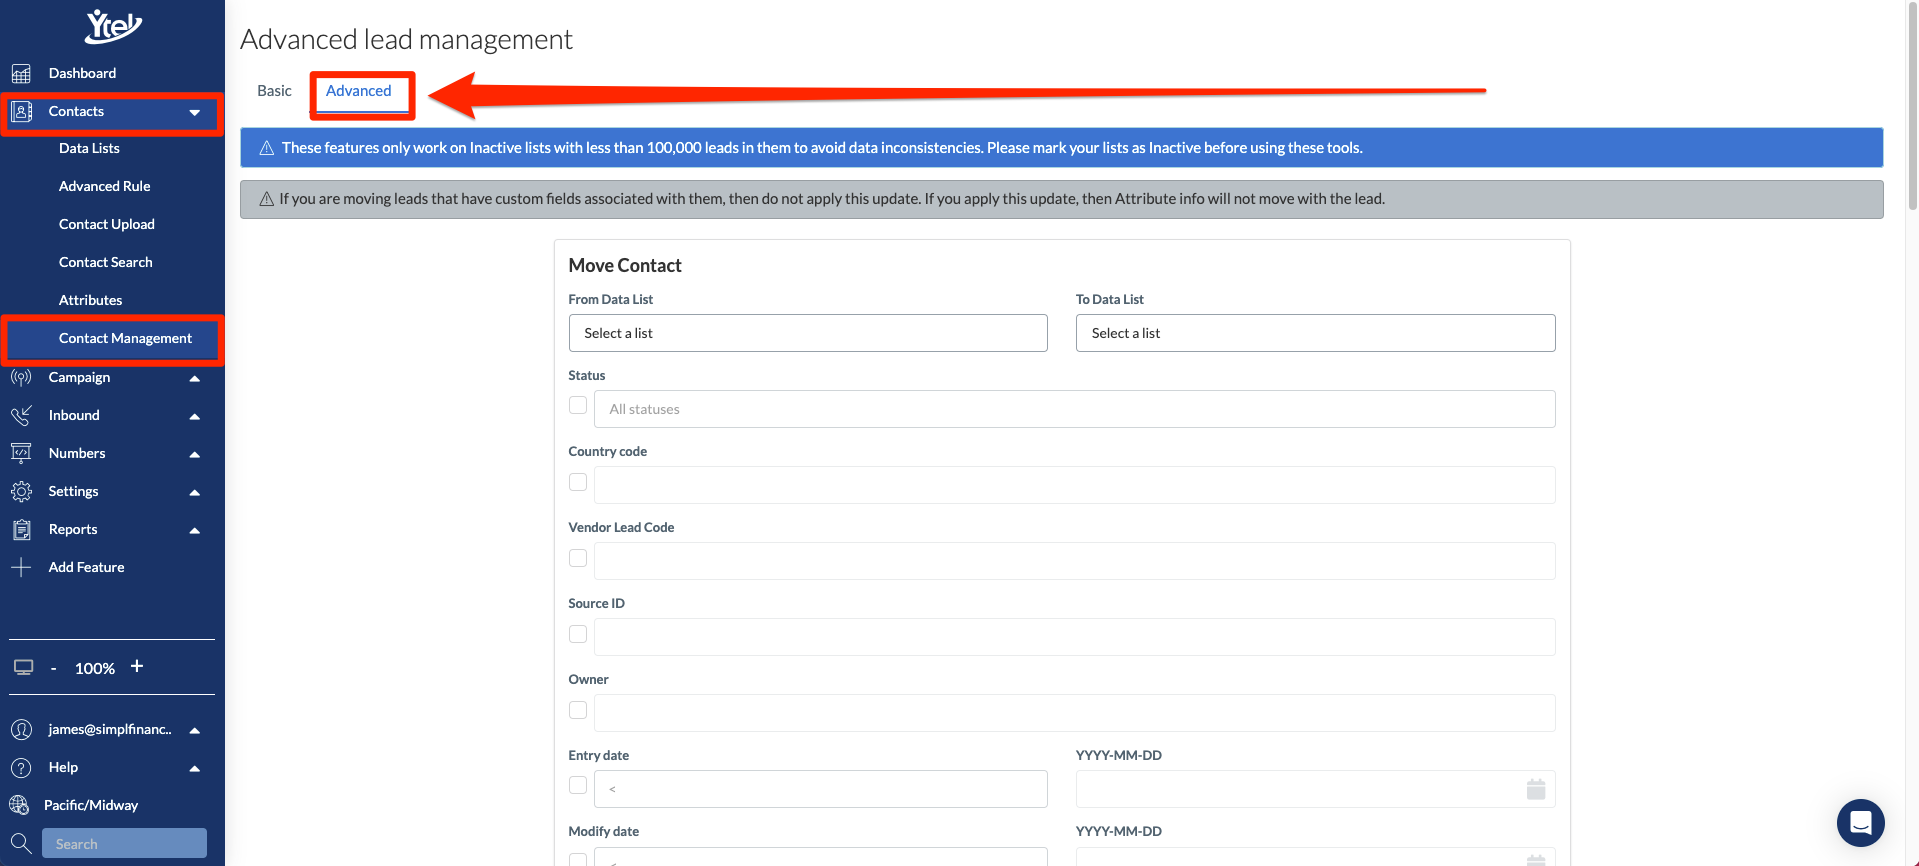The image size is (1919, 866).
Task: Click the user account avatar icon
Action: point(21,730)
